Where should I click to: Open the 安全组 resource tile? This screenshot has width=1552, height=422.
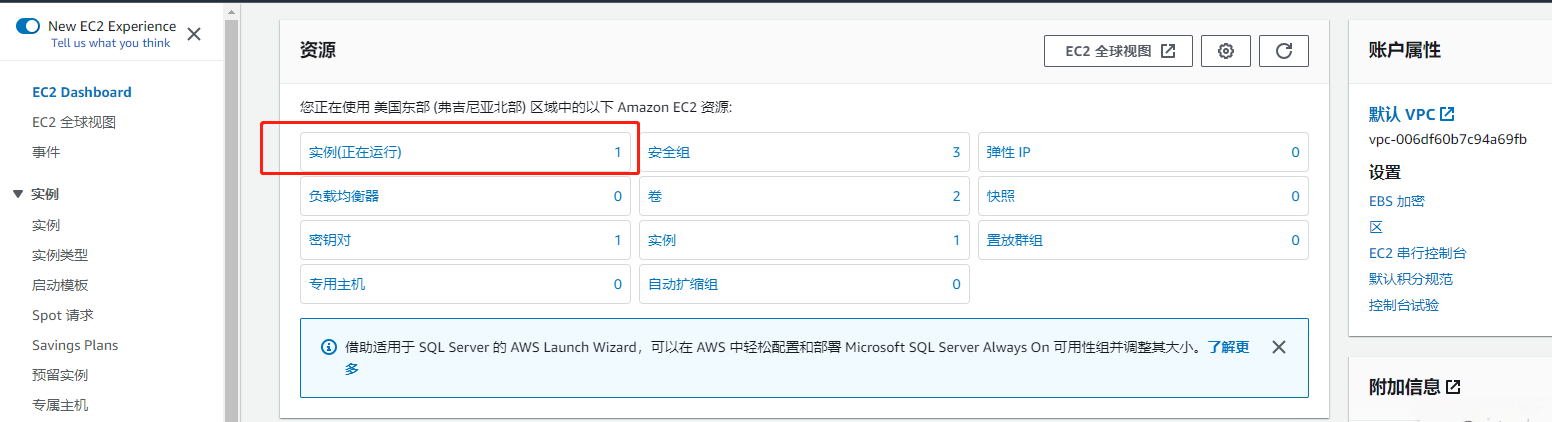pos(669,152)
